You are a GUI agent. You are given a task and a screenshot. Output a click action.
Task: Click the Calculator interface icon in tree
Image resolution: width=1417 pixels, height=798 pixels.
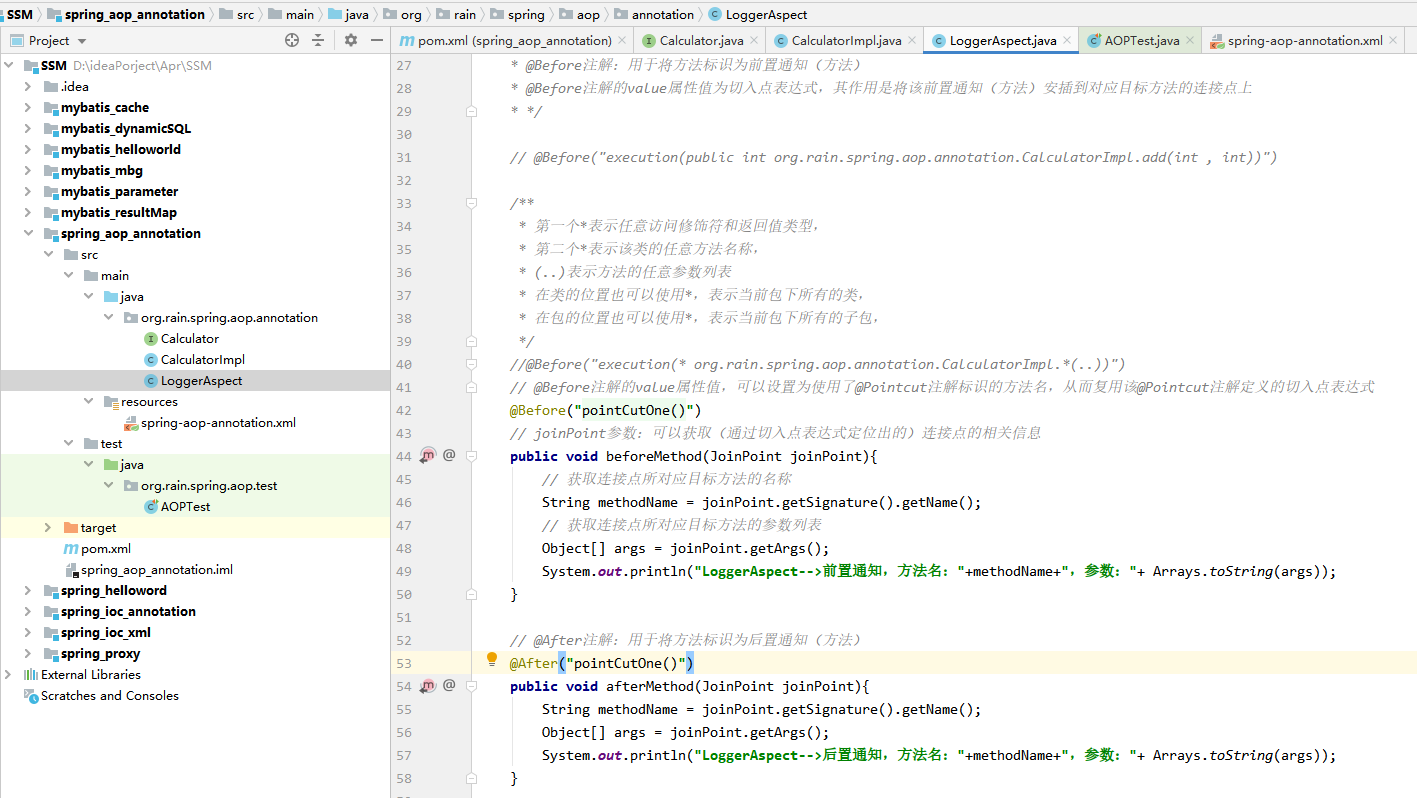[151, 339]
